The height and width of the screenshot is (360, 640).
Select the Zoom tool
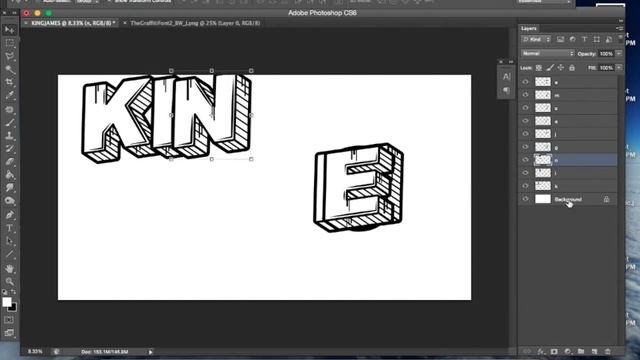pos(9,281)
